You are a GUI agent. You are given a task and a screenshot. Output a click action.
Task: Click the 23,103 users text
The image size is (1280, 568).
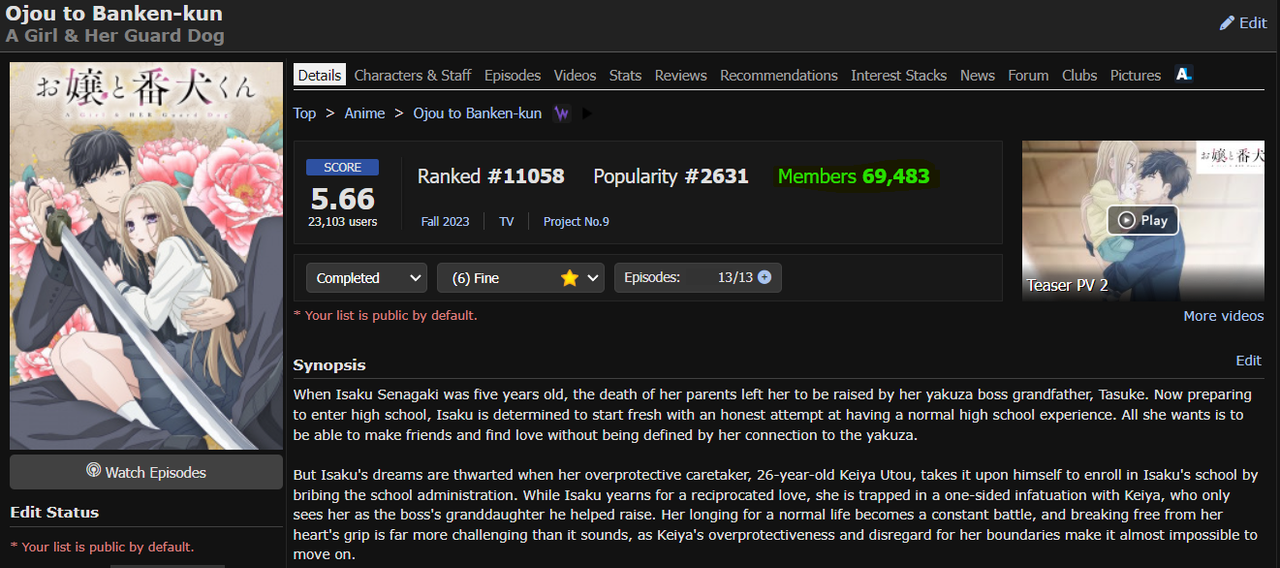point(343,221)
